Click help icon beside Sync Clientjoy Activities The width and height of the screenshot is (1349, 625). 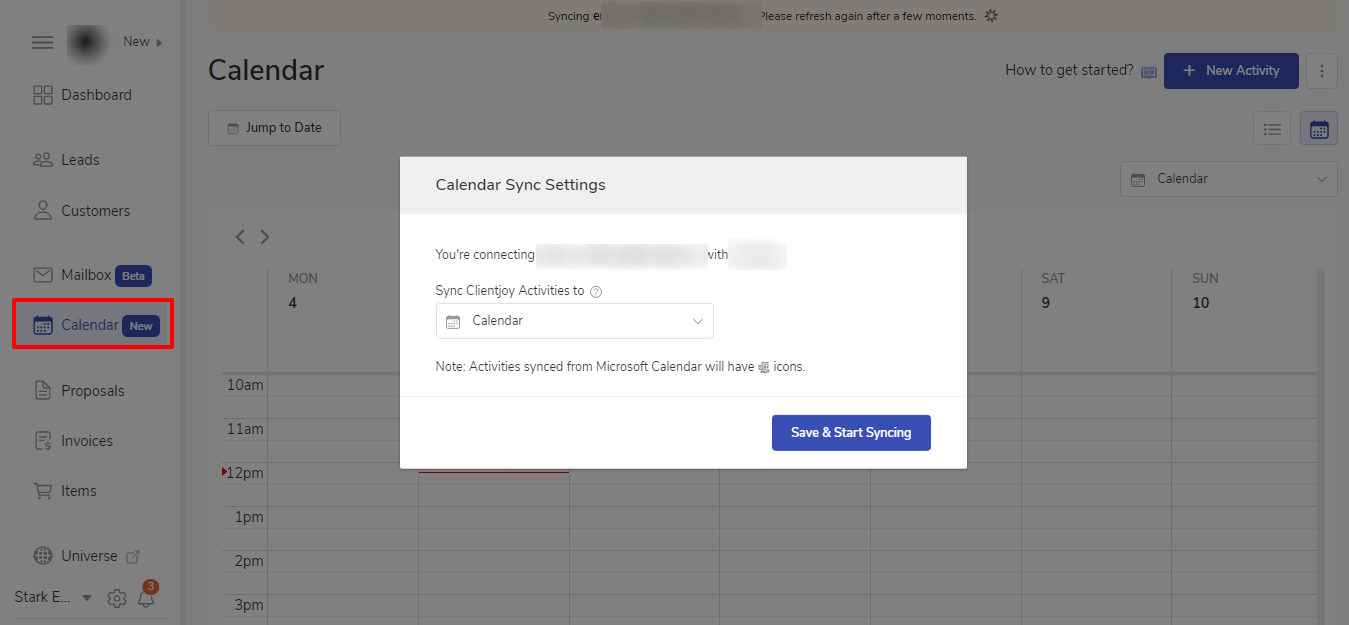tap(596, 292)
